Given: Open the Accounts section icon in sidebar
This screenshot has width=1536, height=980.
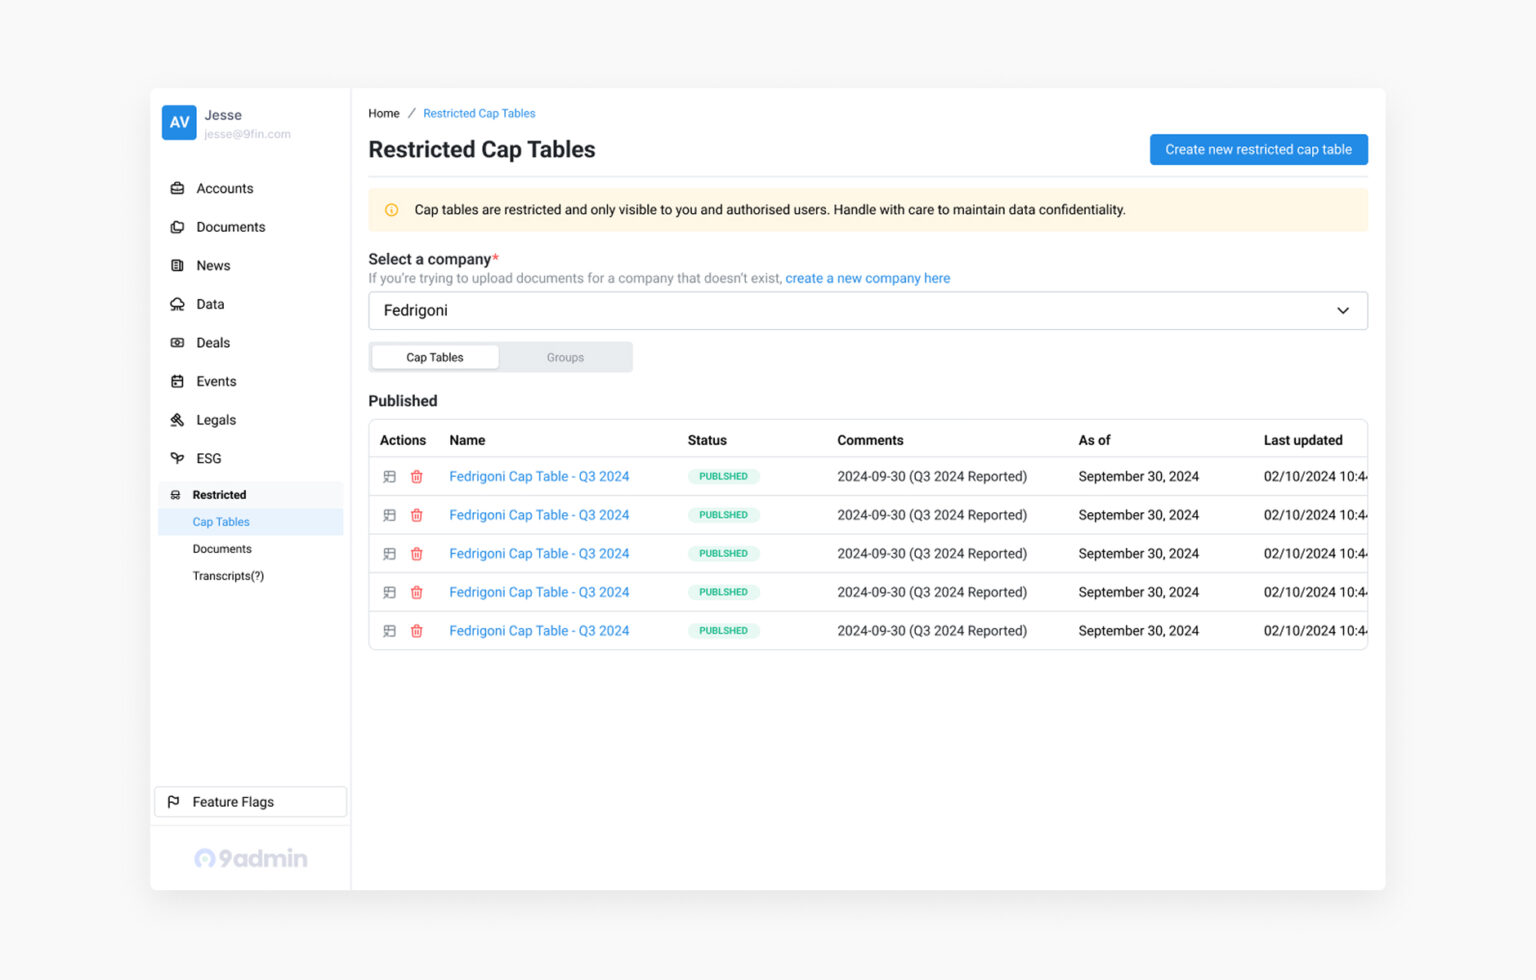Looking at the screenshot, I should point(177,188).
